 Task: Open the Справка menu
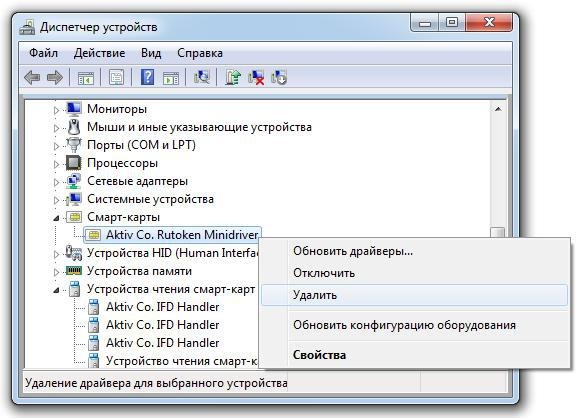pyautogui.click(x=200, y=53)
